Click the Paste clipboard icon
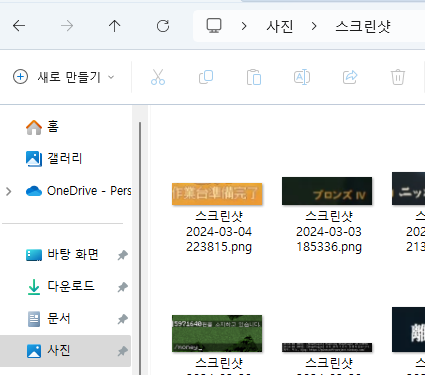 [254, 77]
